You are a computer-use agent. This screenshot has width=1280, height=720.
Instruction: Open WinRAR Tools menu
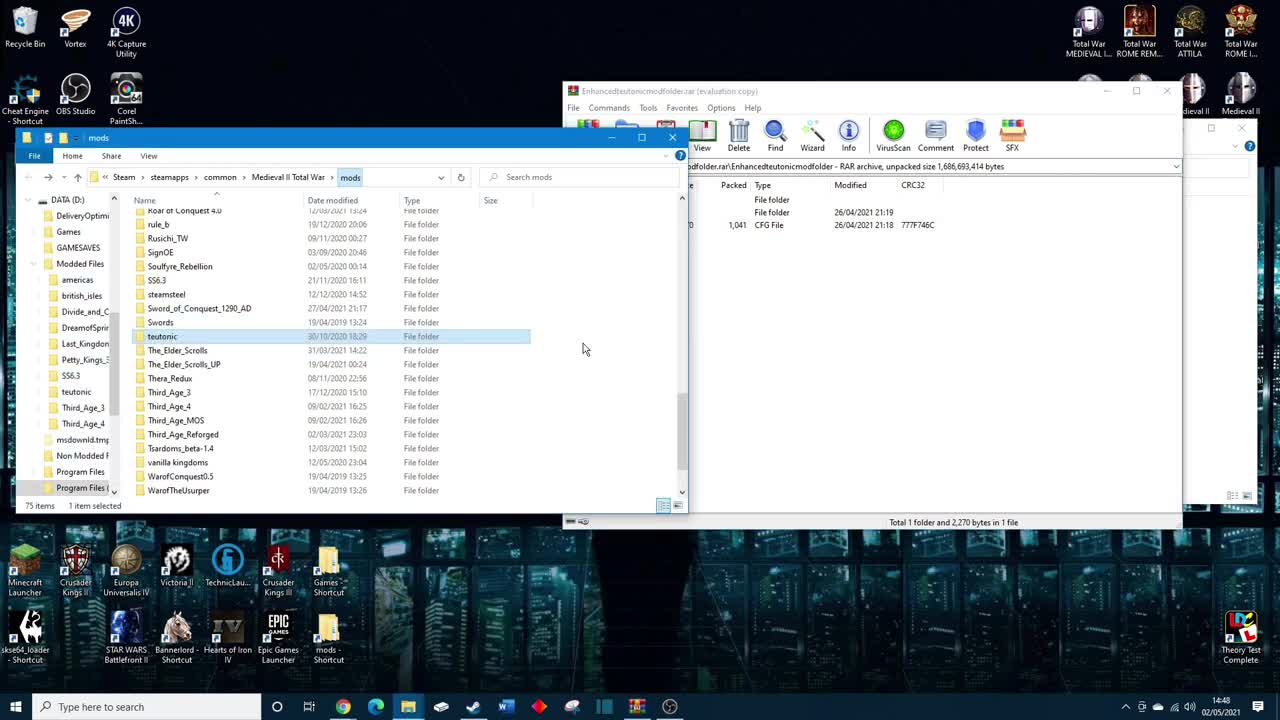[x=648, y=108]
